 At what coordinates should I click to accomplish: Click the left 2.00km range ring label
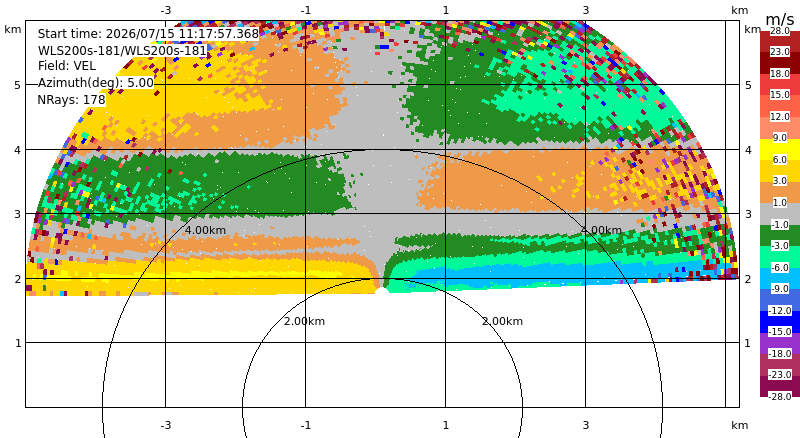tap(305, 321)
